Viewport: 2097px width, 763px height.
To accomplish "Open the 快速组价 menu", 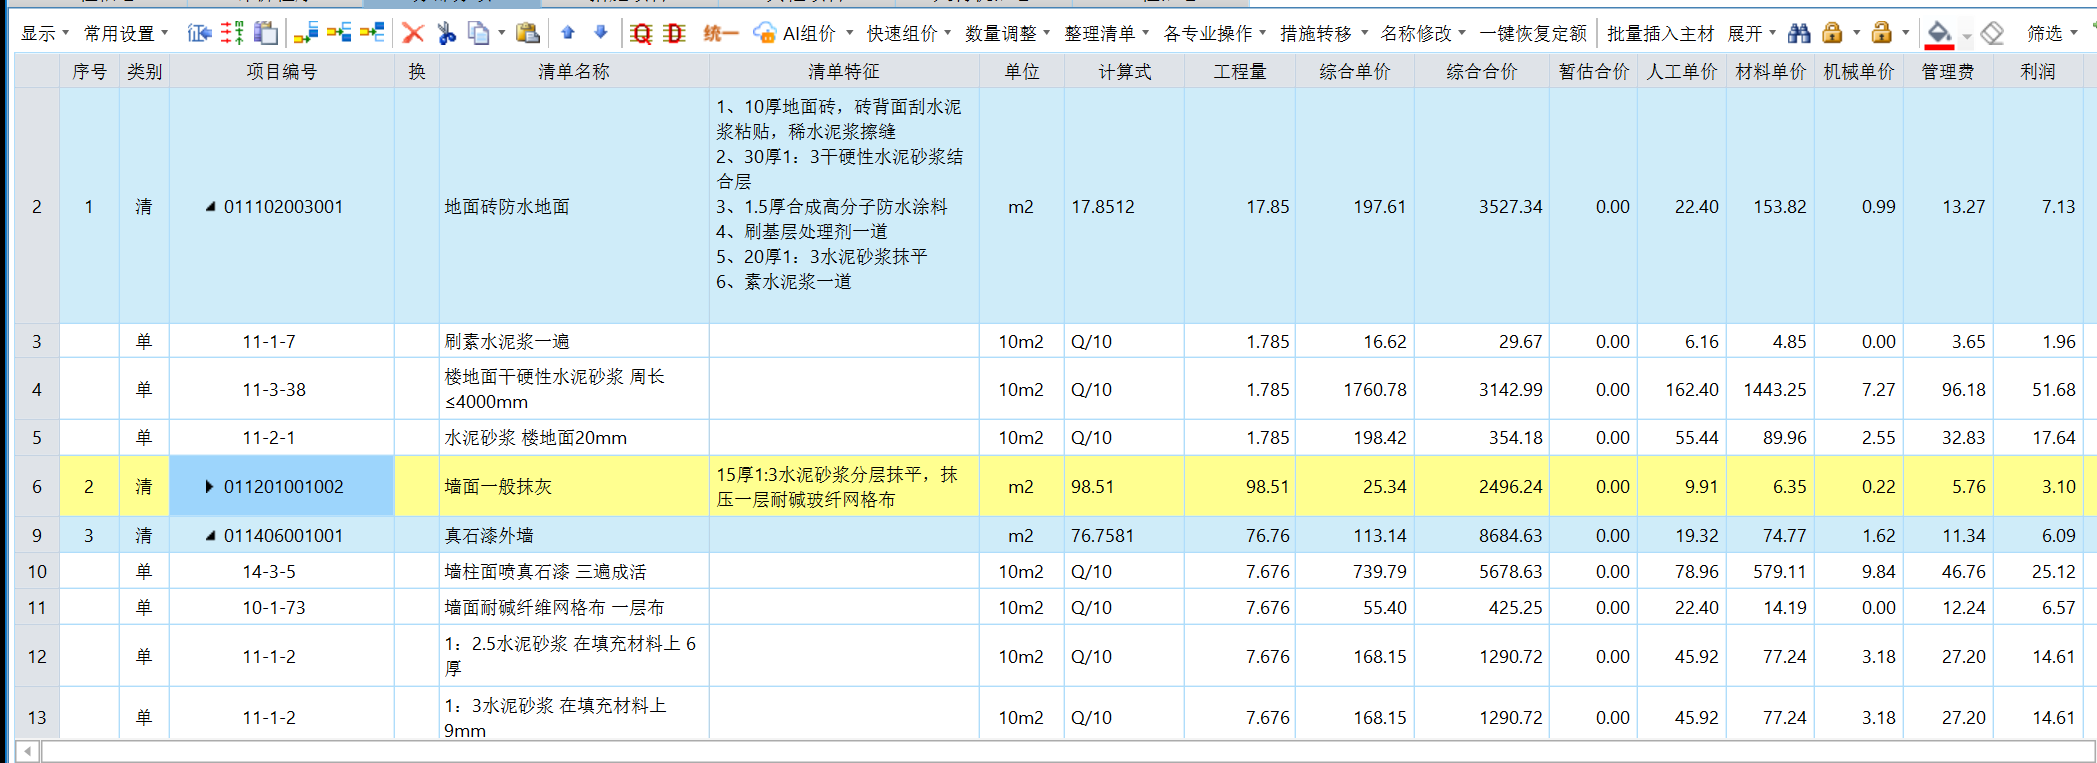I will 909,34.
